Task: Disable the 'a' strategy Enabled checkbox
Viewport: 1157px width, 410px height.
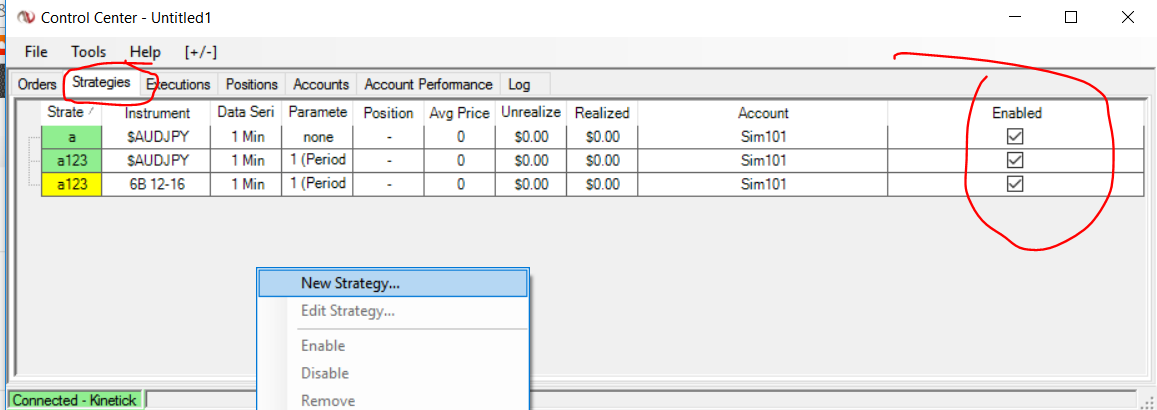Action: point(1015,137)
